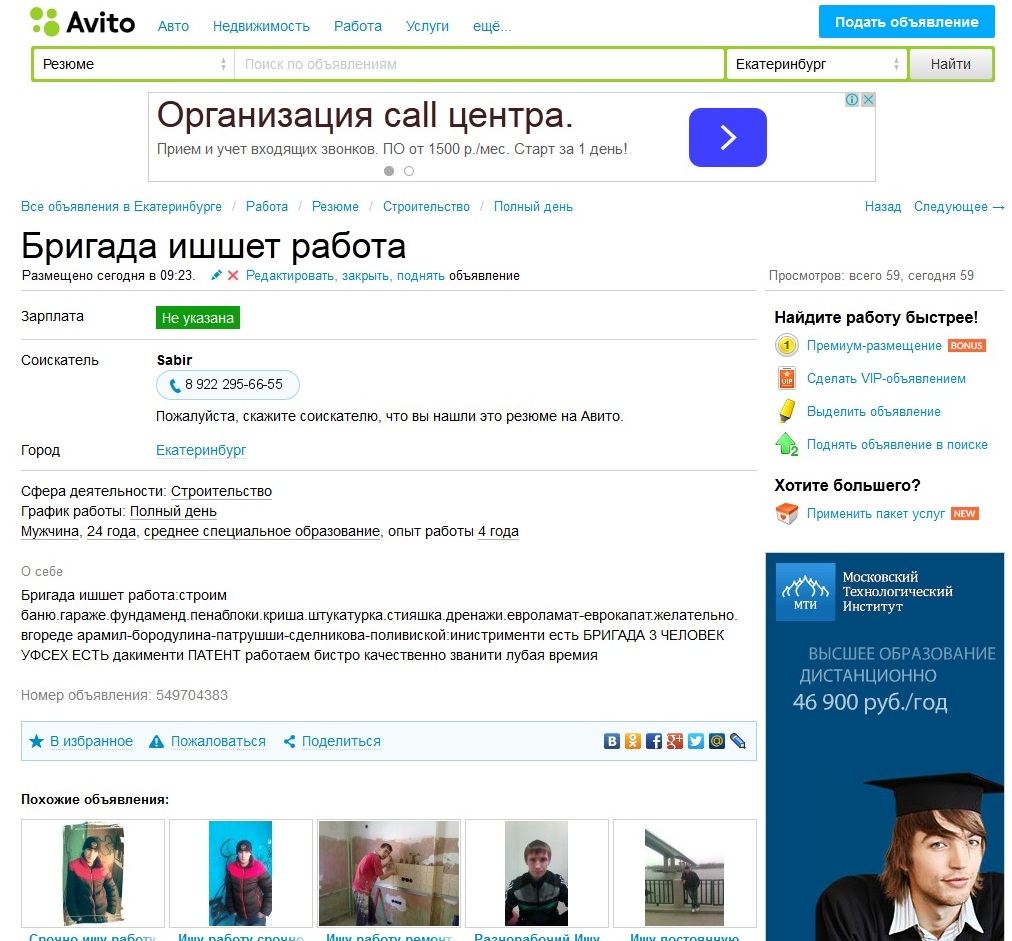The width and height of the screenshot is (1012, 941).
Task: Click Пожаловаться link
Action: (x=218, y=741)
